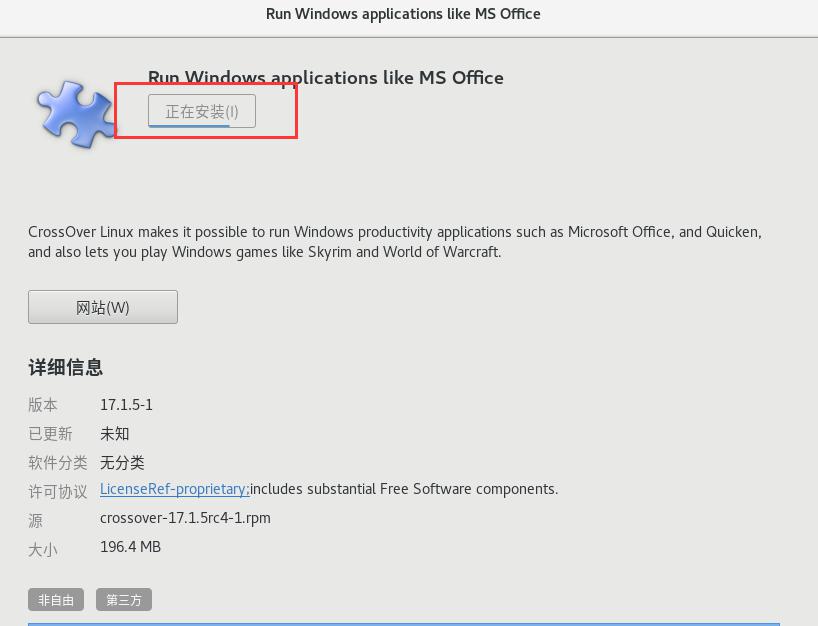The image size is (818, 626).
Task: Select the 软件分类 category label
Action: pos(58,463)
